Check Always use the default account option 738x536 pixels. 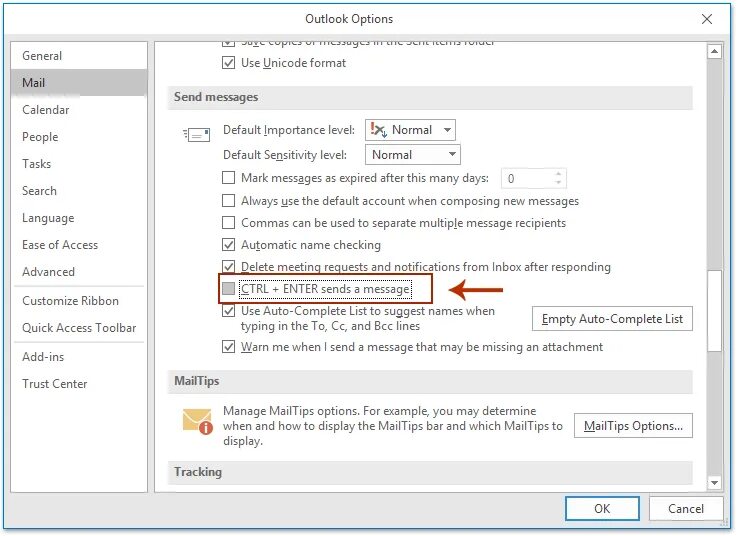tap(228, 201)
